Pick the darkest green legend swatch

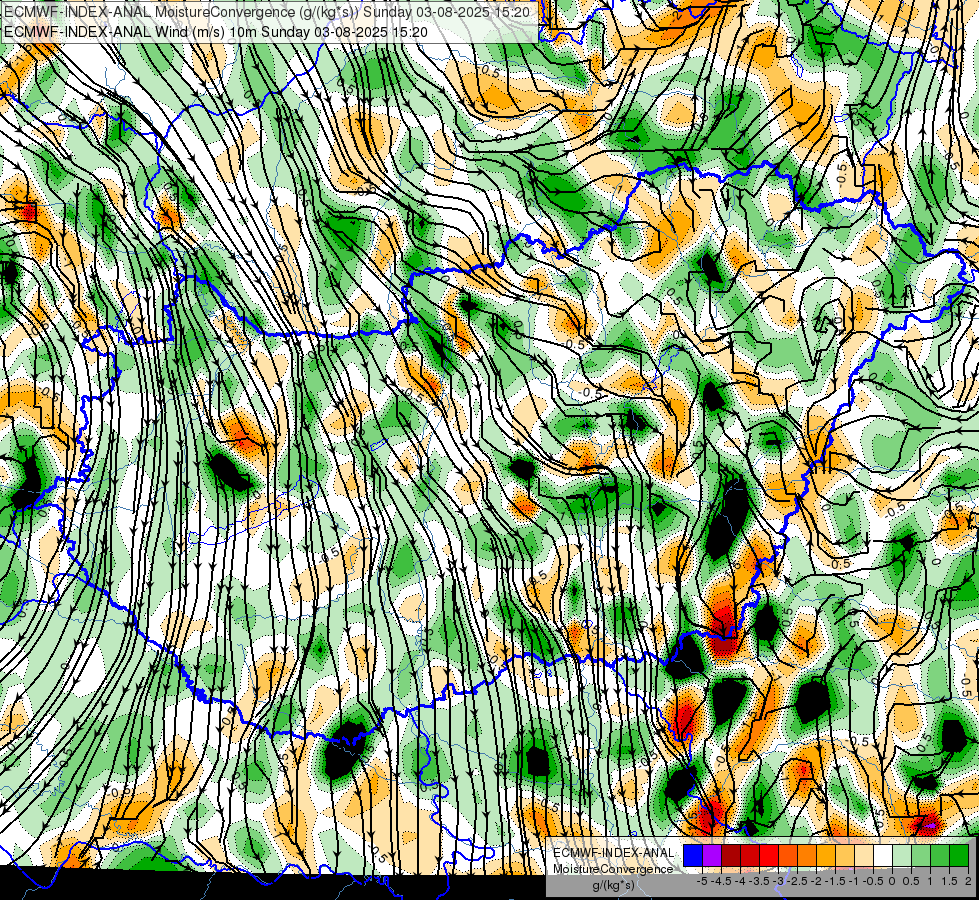click(x=959, y=856)
